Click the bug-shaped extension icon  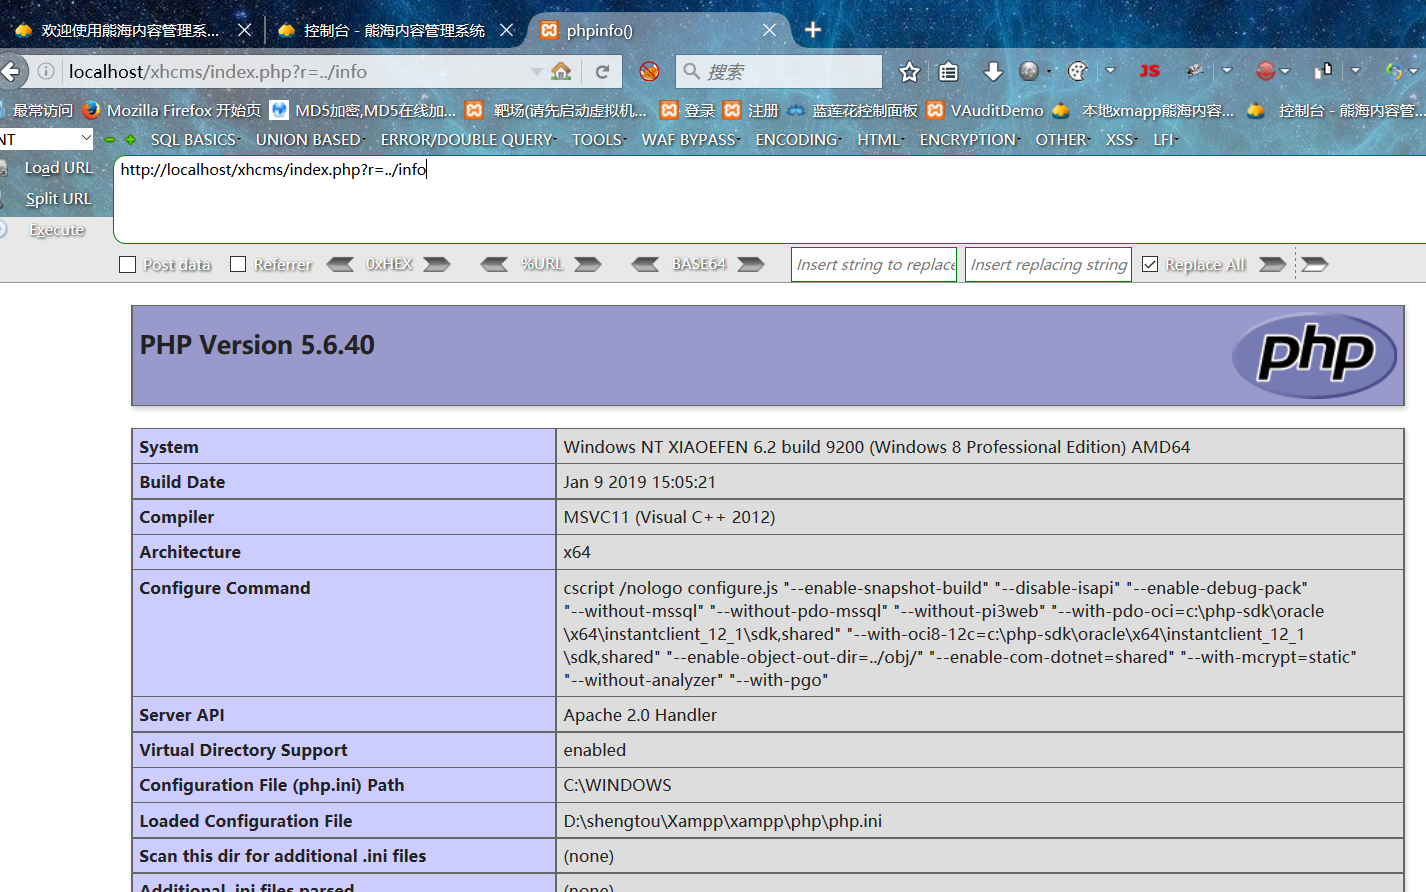[1195, 71]
